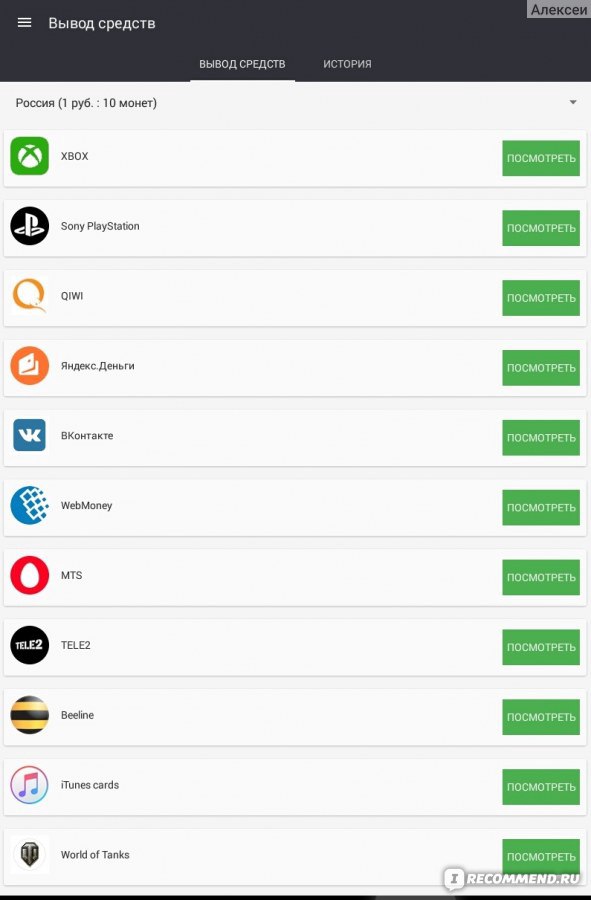Tap the black TELE2 logo icon
The image size is (591, 900).
[30, 645]
